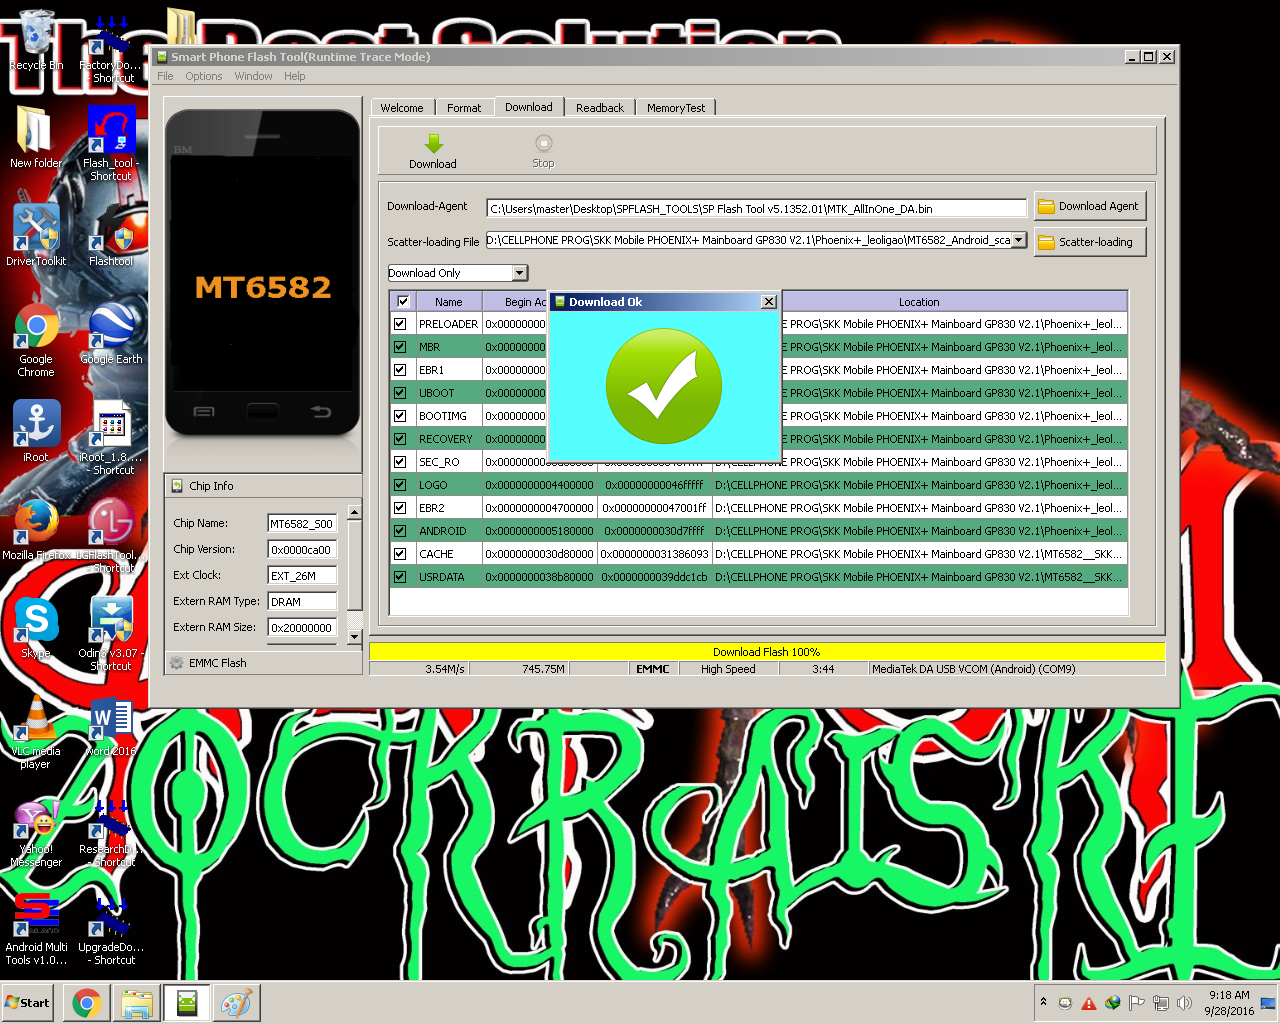
Task: Expand the Scatter-loading File path dropdown
Action: pos(1018,240)
